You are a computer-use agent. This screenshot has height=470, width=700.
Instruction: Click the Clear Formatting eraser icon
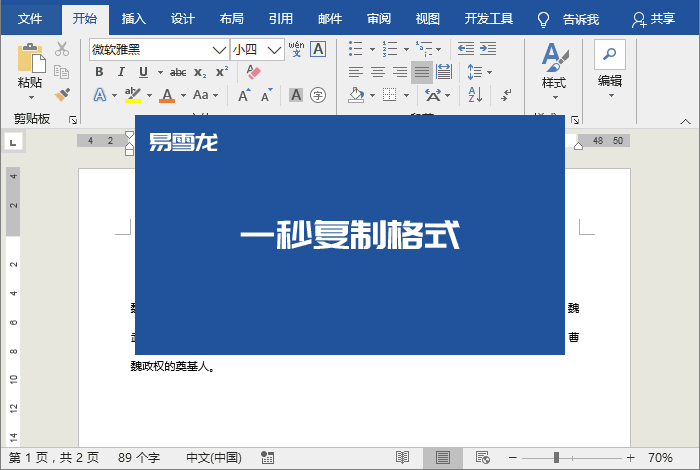pyautogui.click(x=253, y=72)
